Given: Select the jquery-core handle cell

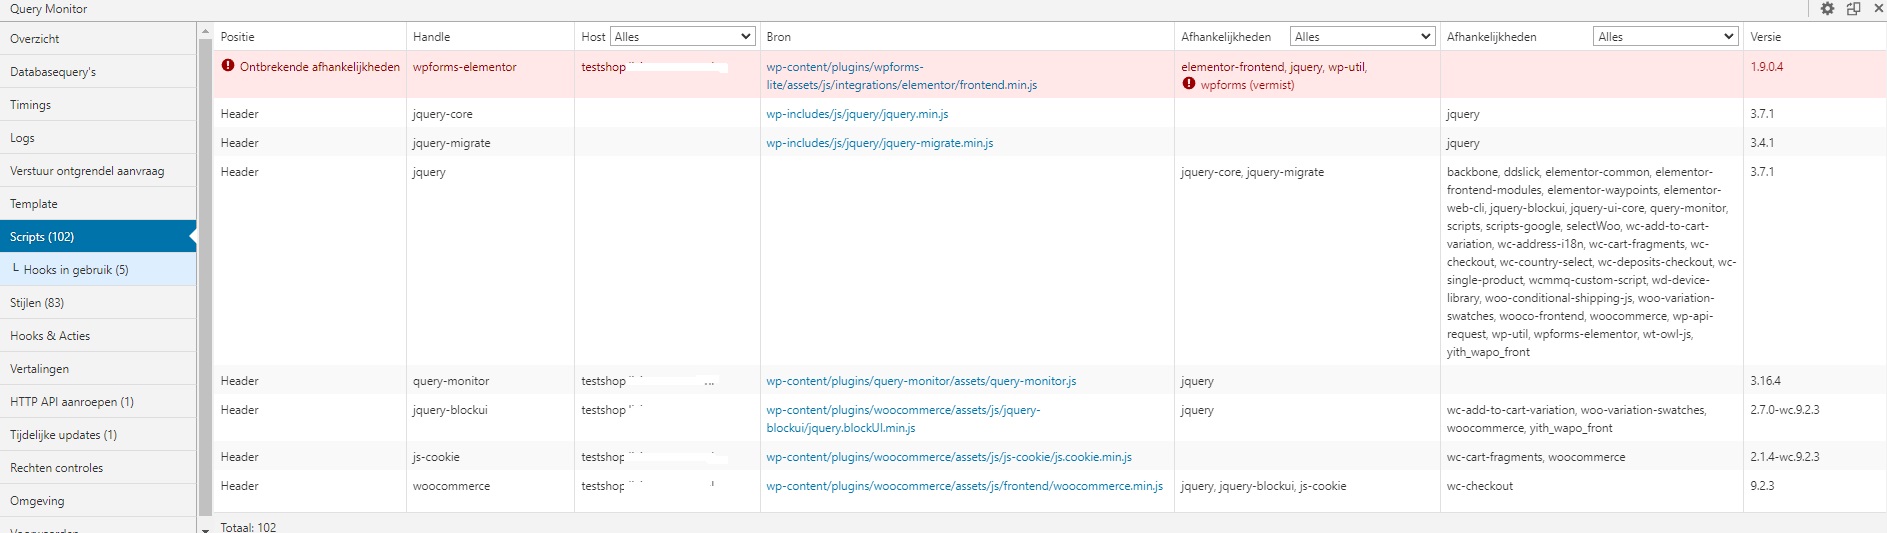Looking at the screenshot, I should [x=490, y=113].
